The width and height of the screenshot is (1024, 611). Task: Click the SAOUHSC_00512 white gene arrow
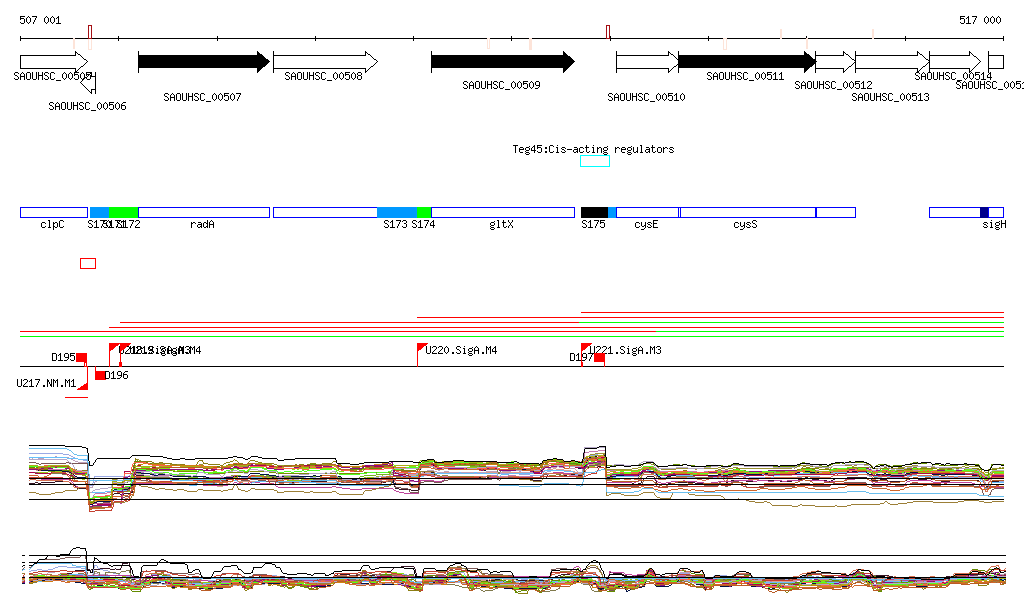tap(835, 62)
